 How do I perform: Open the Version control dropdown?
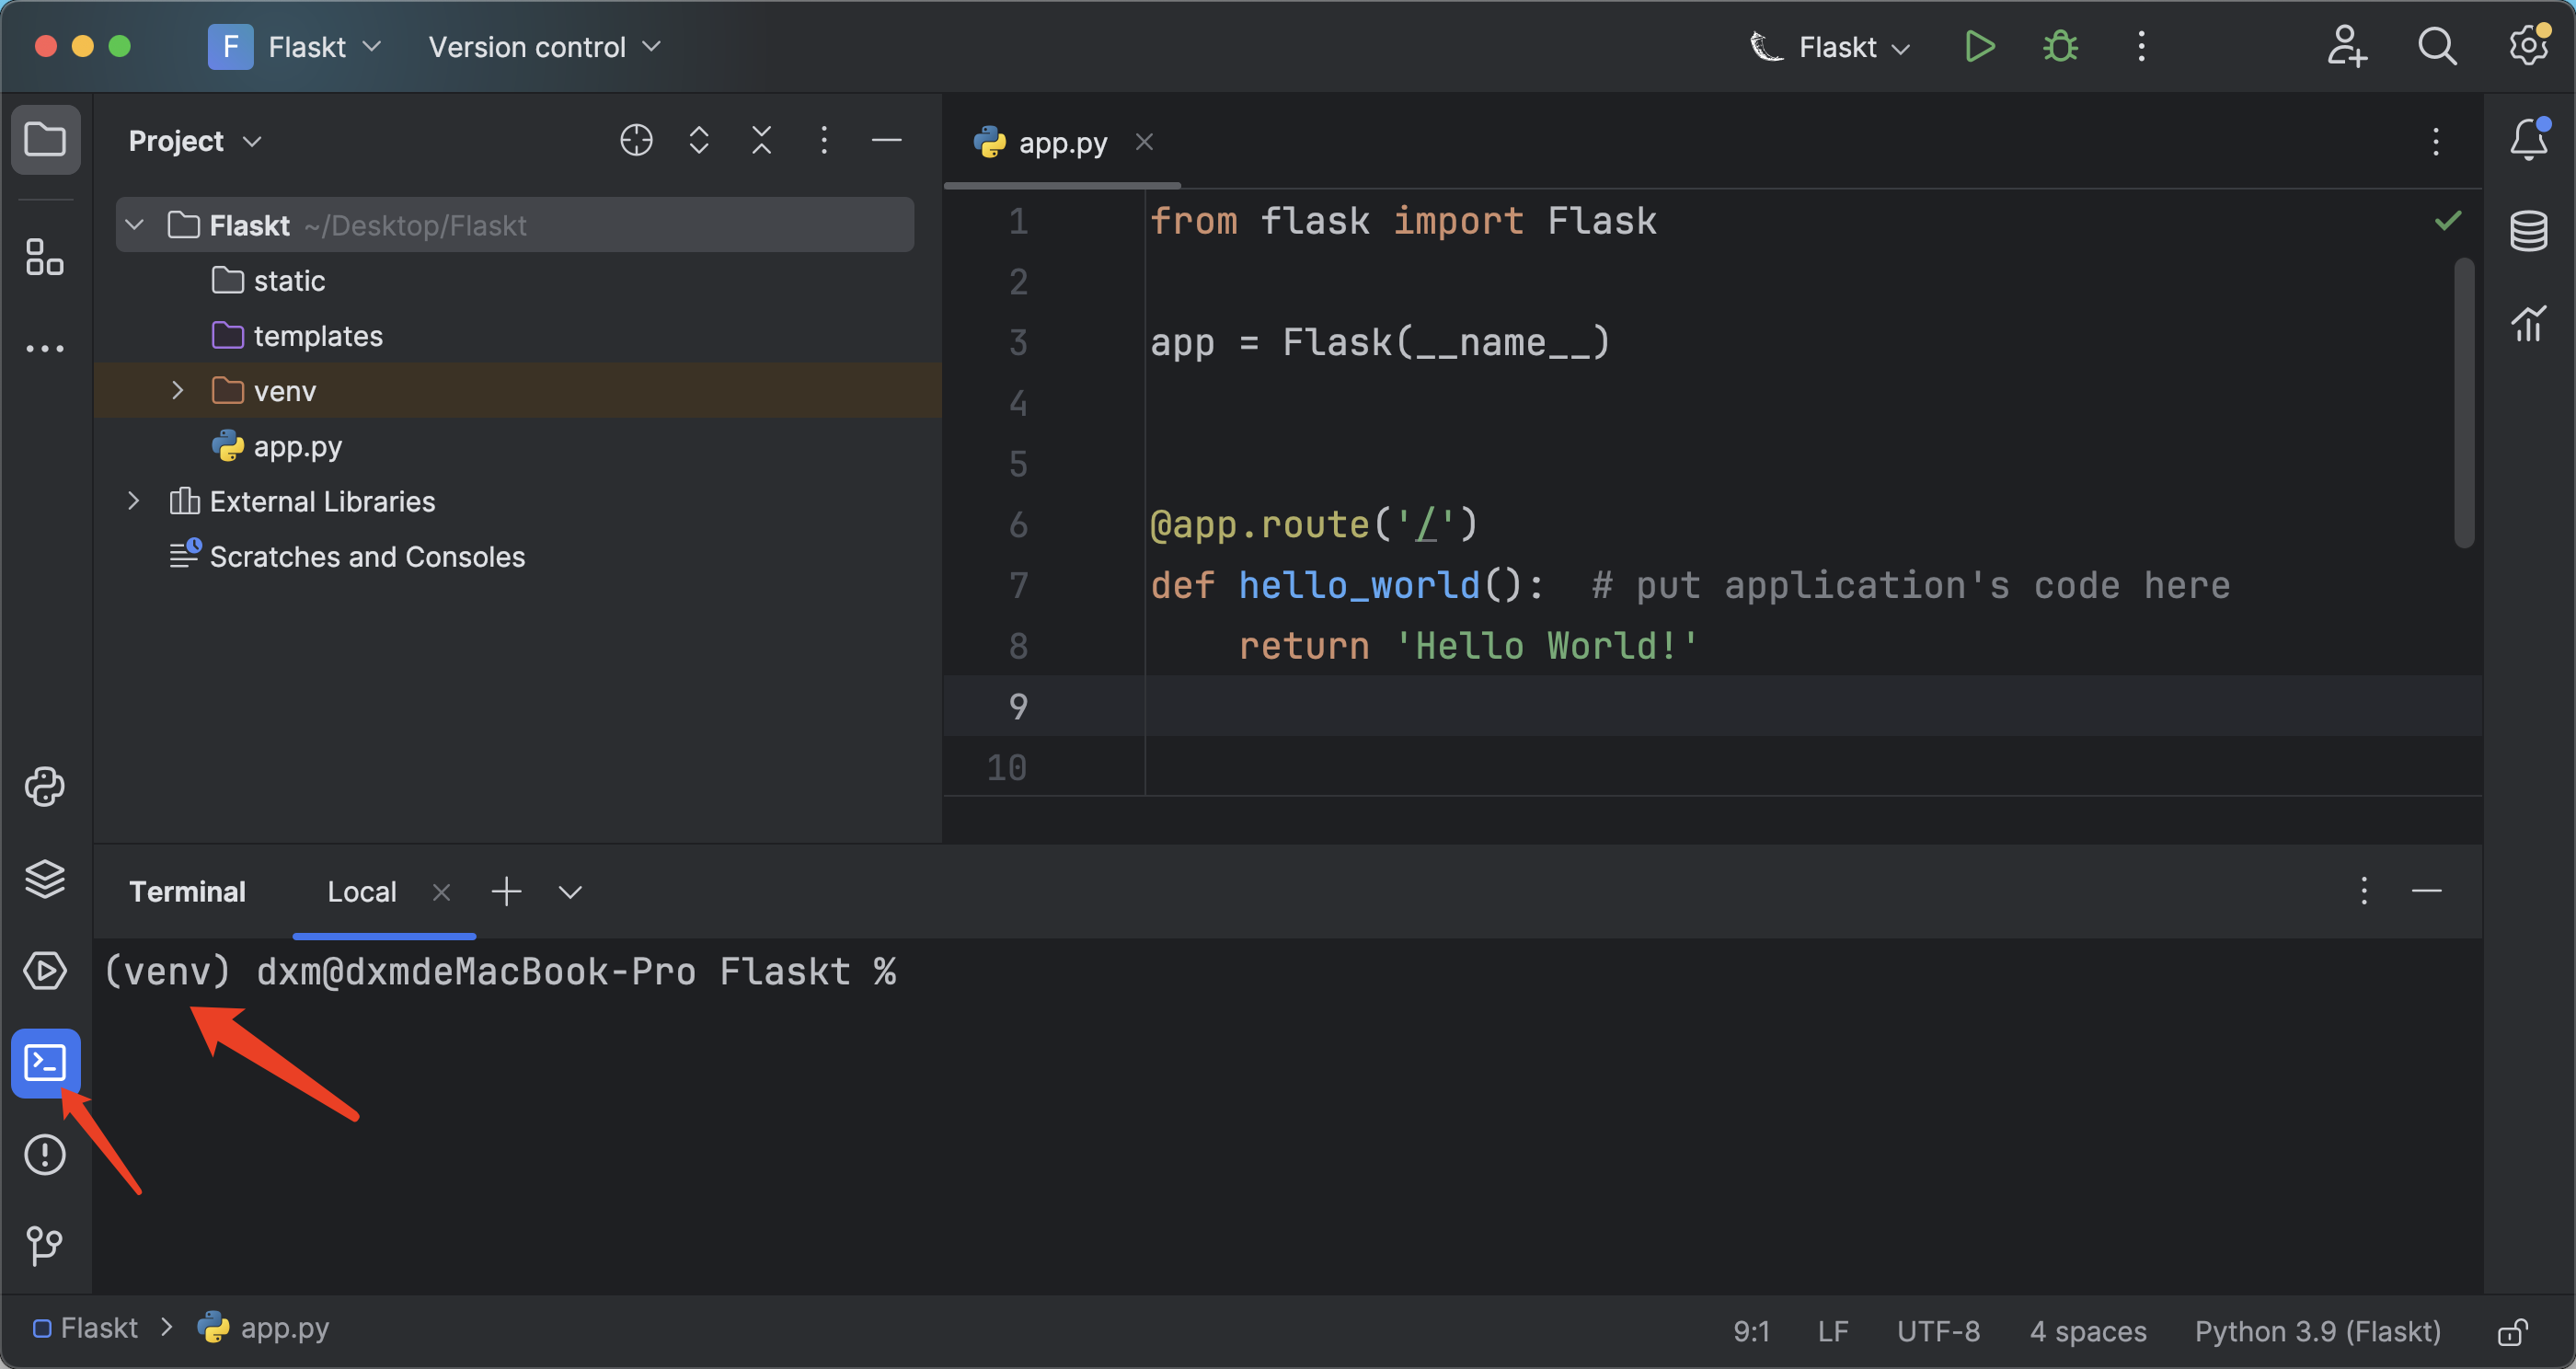(545, 47)
